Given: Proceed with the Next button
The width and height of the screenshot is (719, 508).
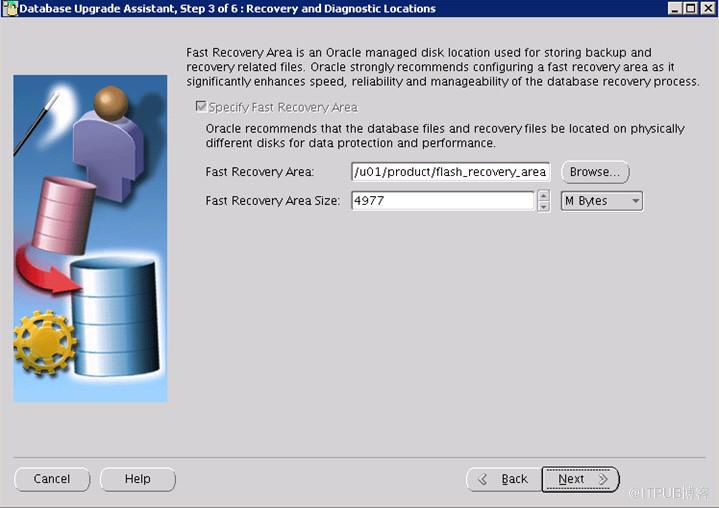Looking at the screenshot, I should 581,479.
